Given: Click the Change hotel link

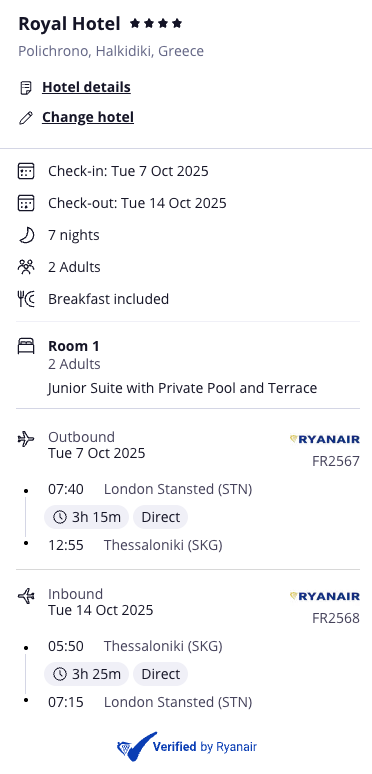Looking at the screenshot, I should 88,117.
